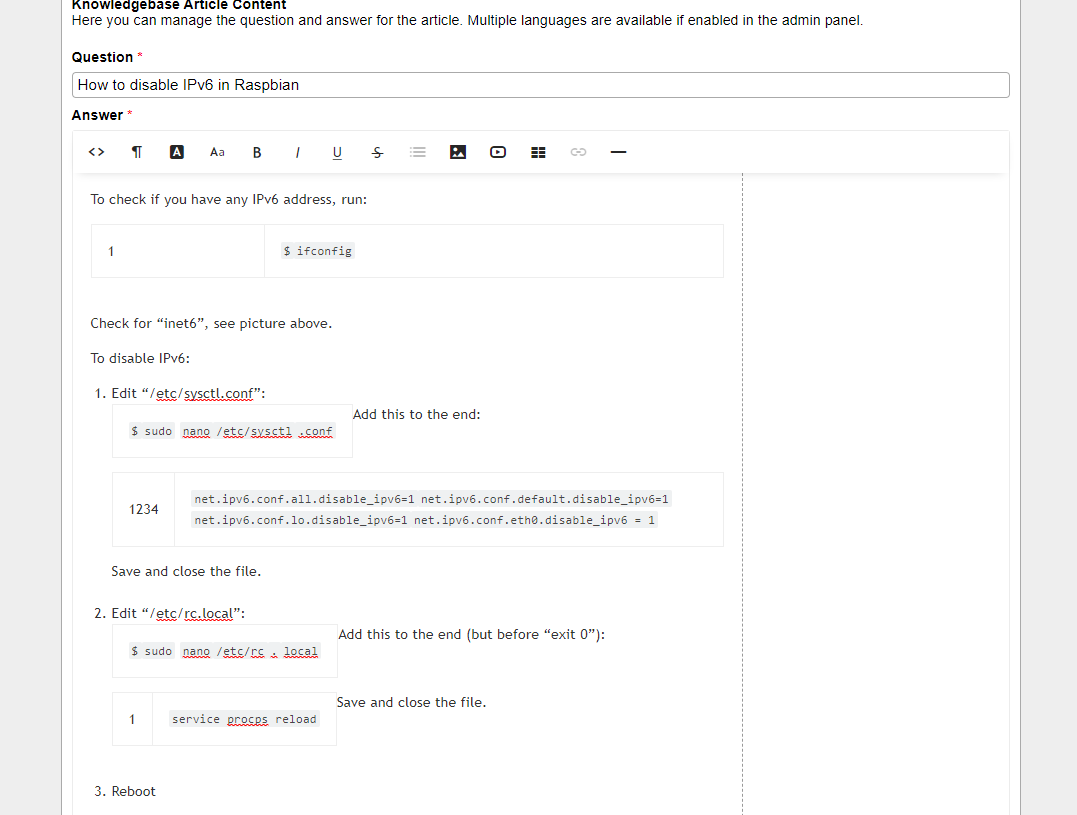Click the 'service procps reload' code block
Viewport: 1077px width, 815px height.
pyautogui.click(x=244, y=719)
